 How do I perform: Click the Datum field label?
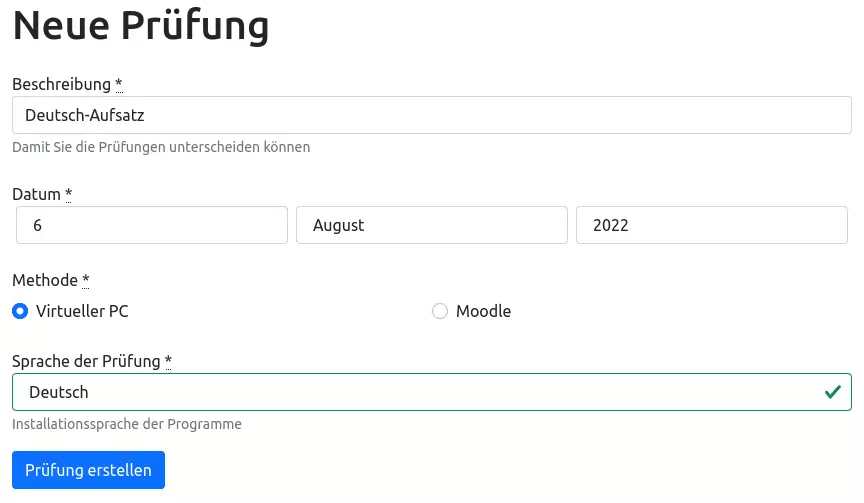pyautogui.click(x=36, y=193)
